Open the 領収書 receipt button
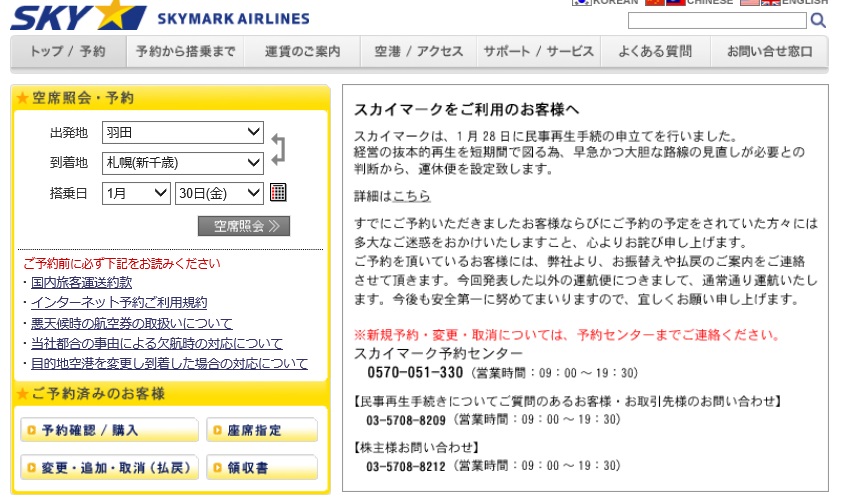The height and width of the screenshot is (498, 842). [262, 467]
